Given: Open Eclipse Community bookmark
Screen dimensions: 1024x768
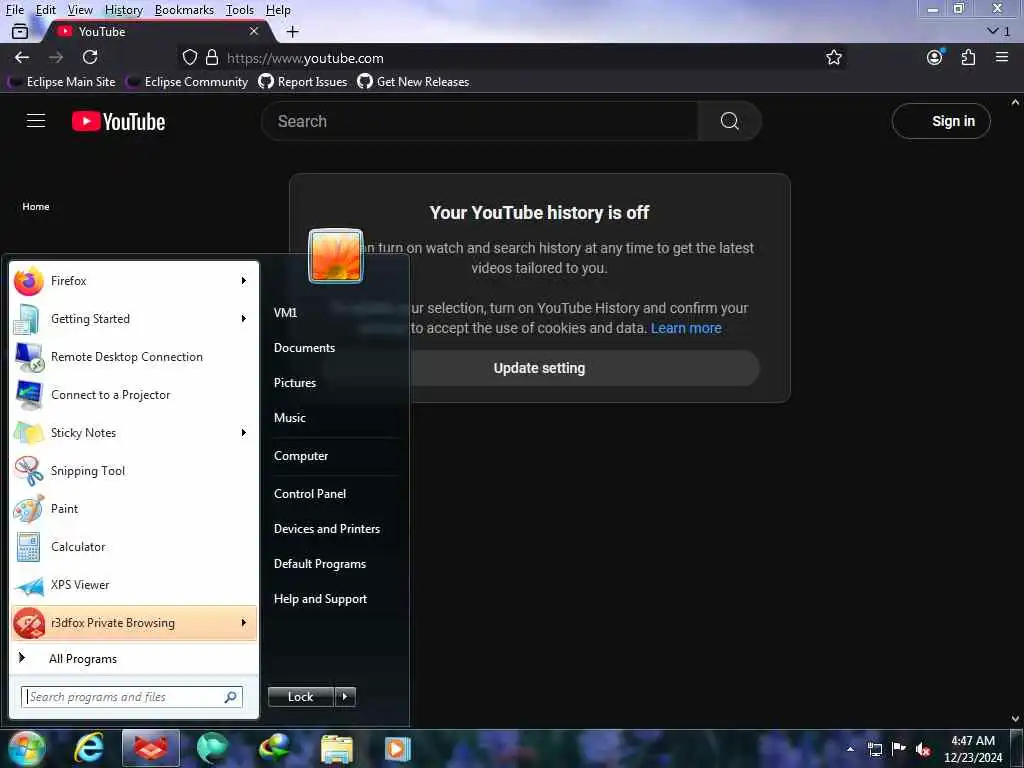Looking at the screenshot, I should tap(187, 82).
